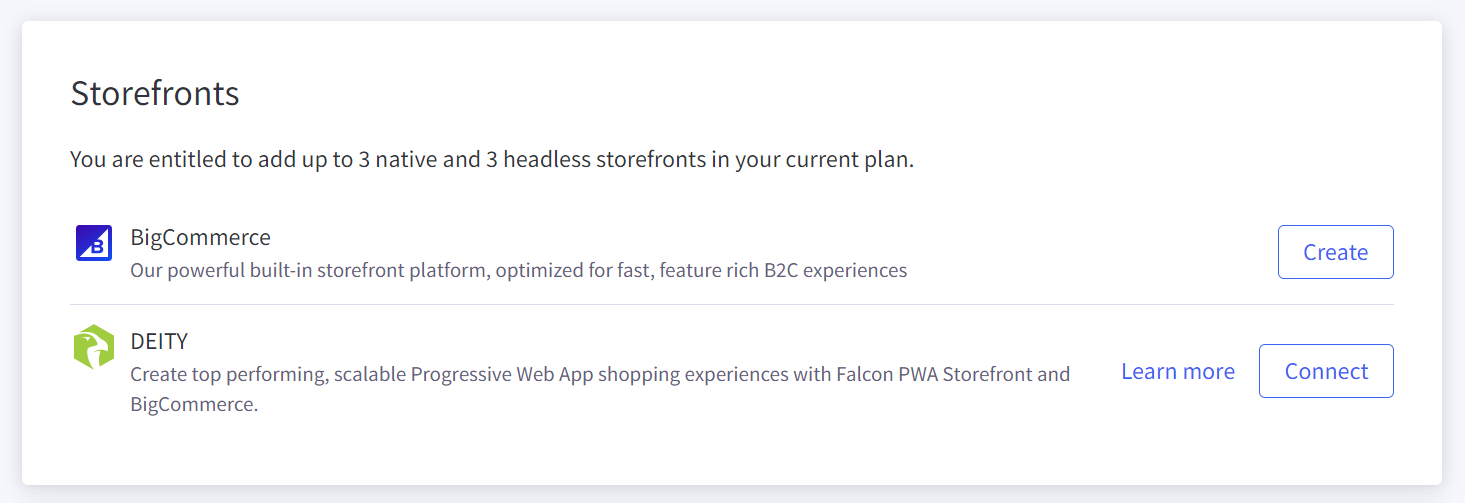The height and width of the screenshot is (503, 1465).
Task: Click the Storefronts section heading
Action: 155,93
